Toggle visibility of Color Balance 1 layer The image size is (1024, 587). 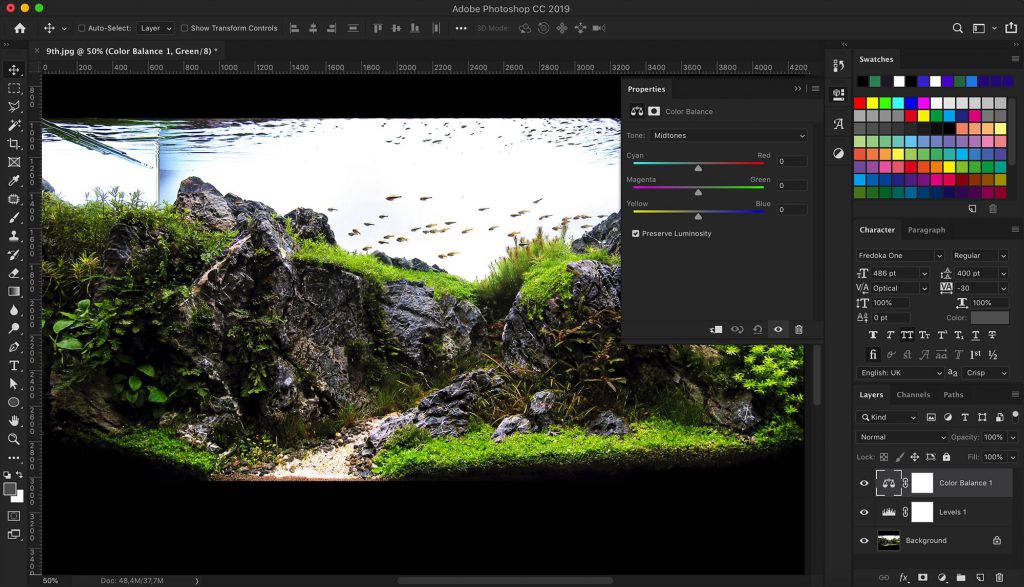864,483
